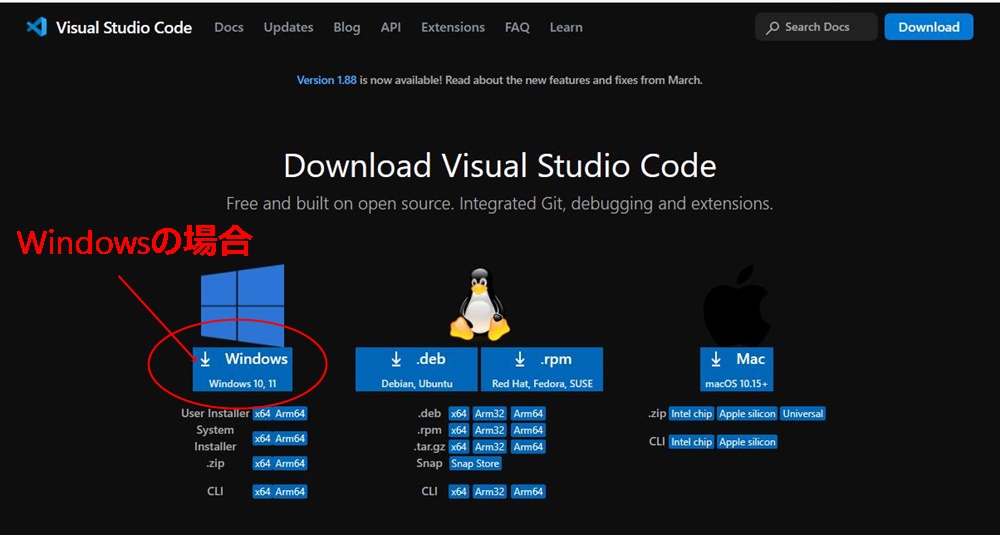Image resolution: width=1000 pixels, height=535 pixels.
Task: Go to the Blog page
Action: (x=346, y=27)
